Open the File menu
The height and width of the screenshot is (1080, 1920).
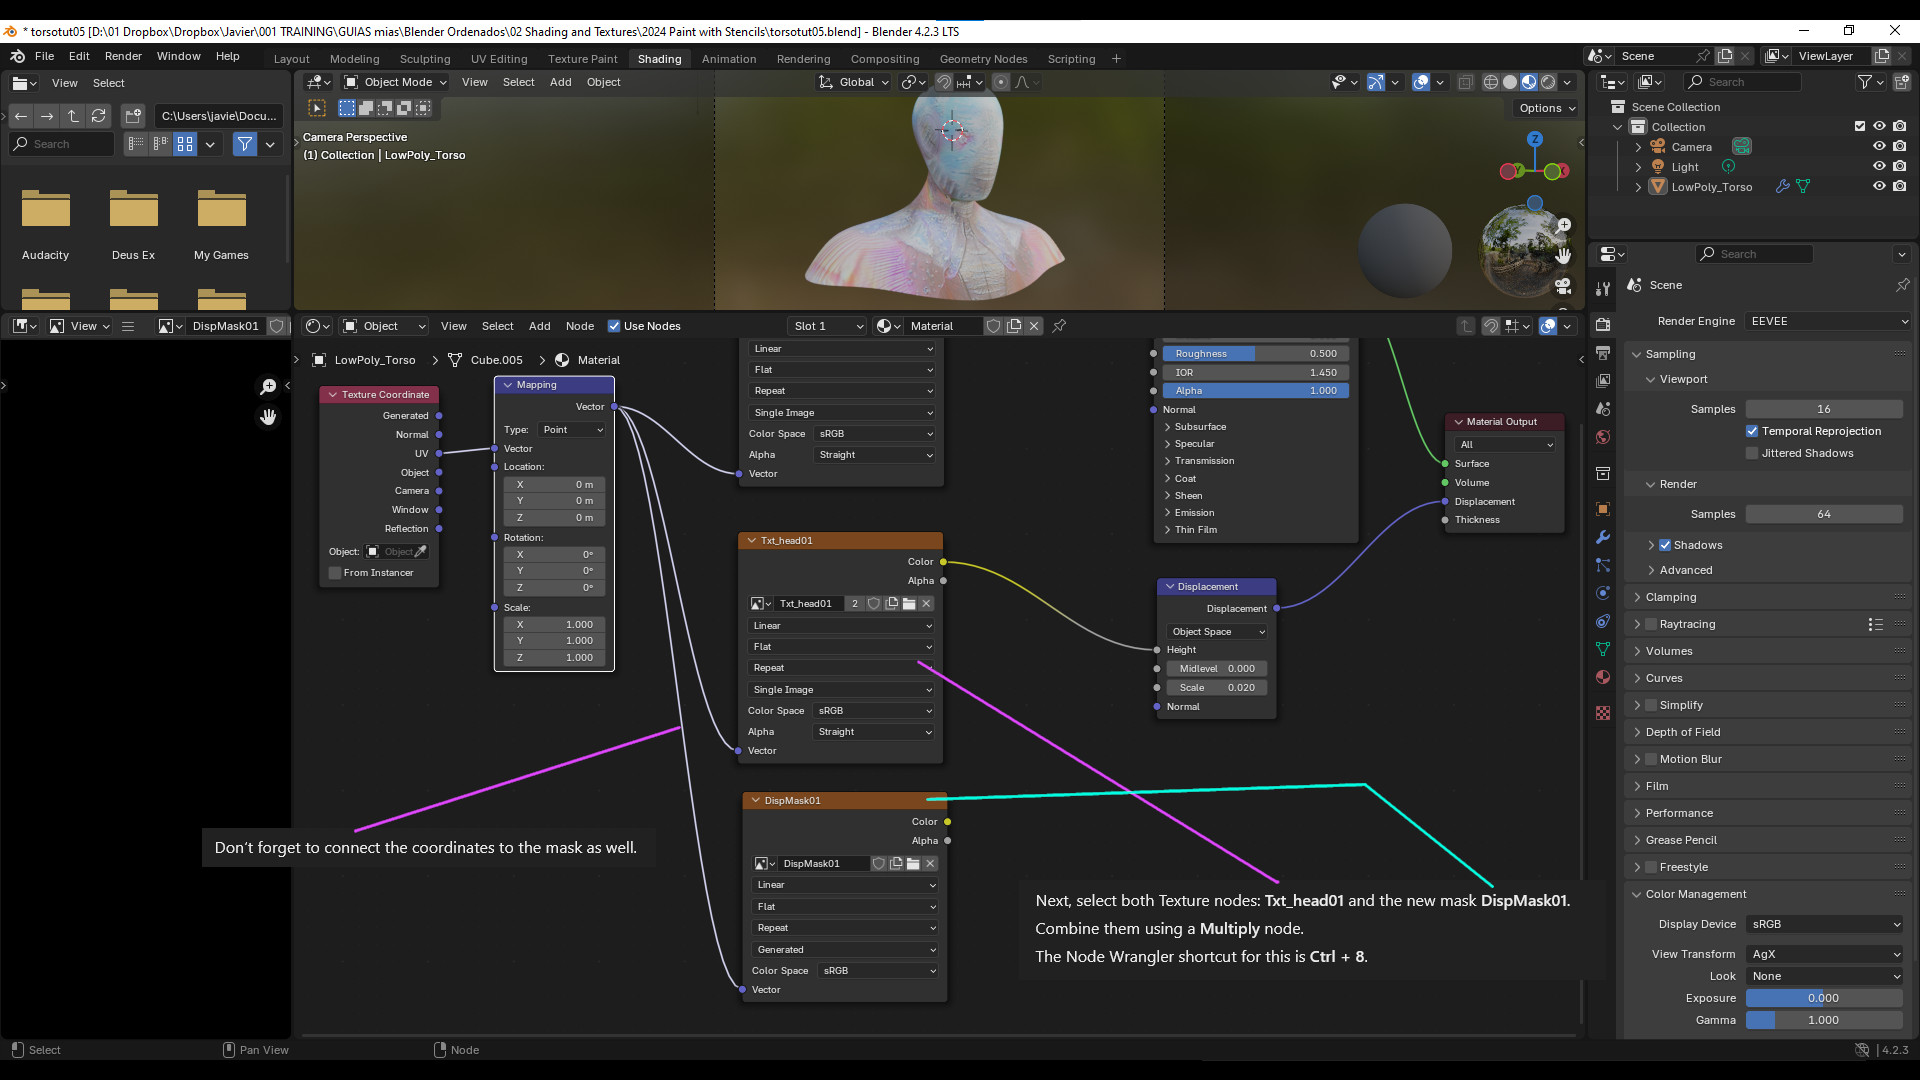[44, 56]
